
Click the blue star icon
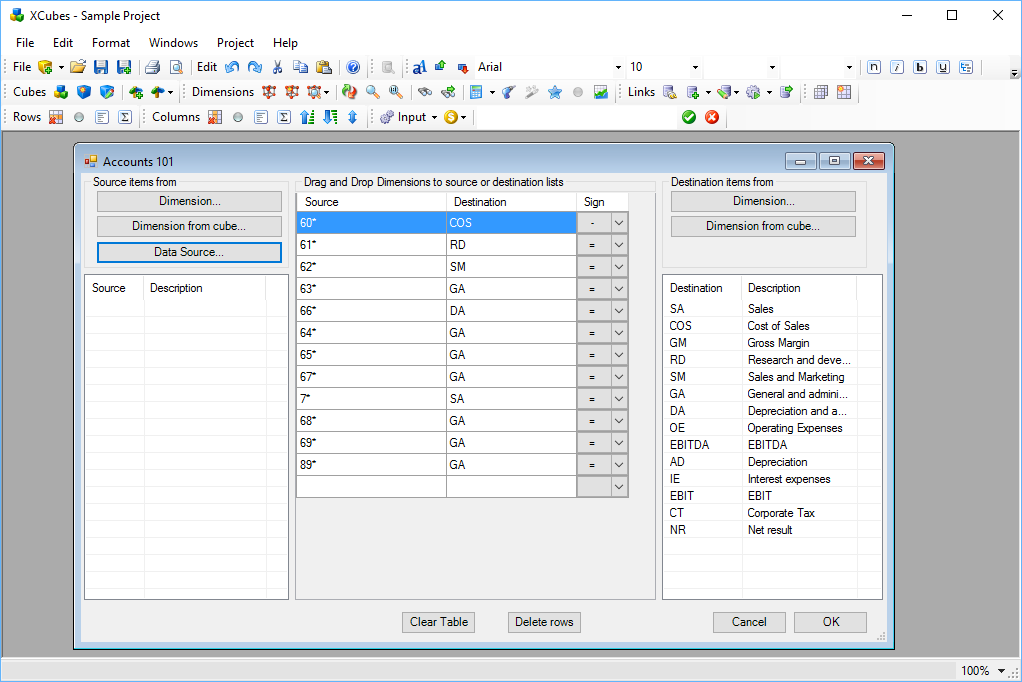pos(554,92)
